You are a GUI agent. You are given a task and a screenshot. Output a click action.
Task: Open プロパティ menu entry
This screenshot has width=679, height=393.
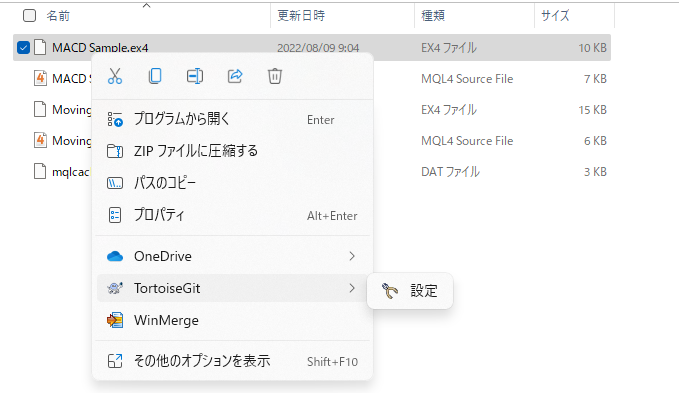click(x=233, y=215)
